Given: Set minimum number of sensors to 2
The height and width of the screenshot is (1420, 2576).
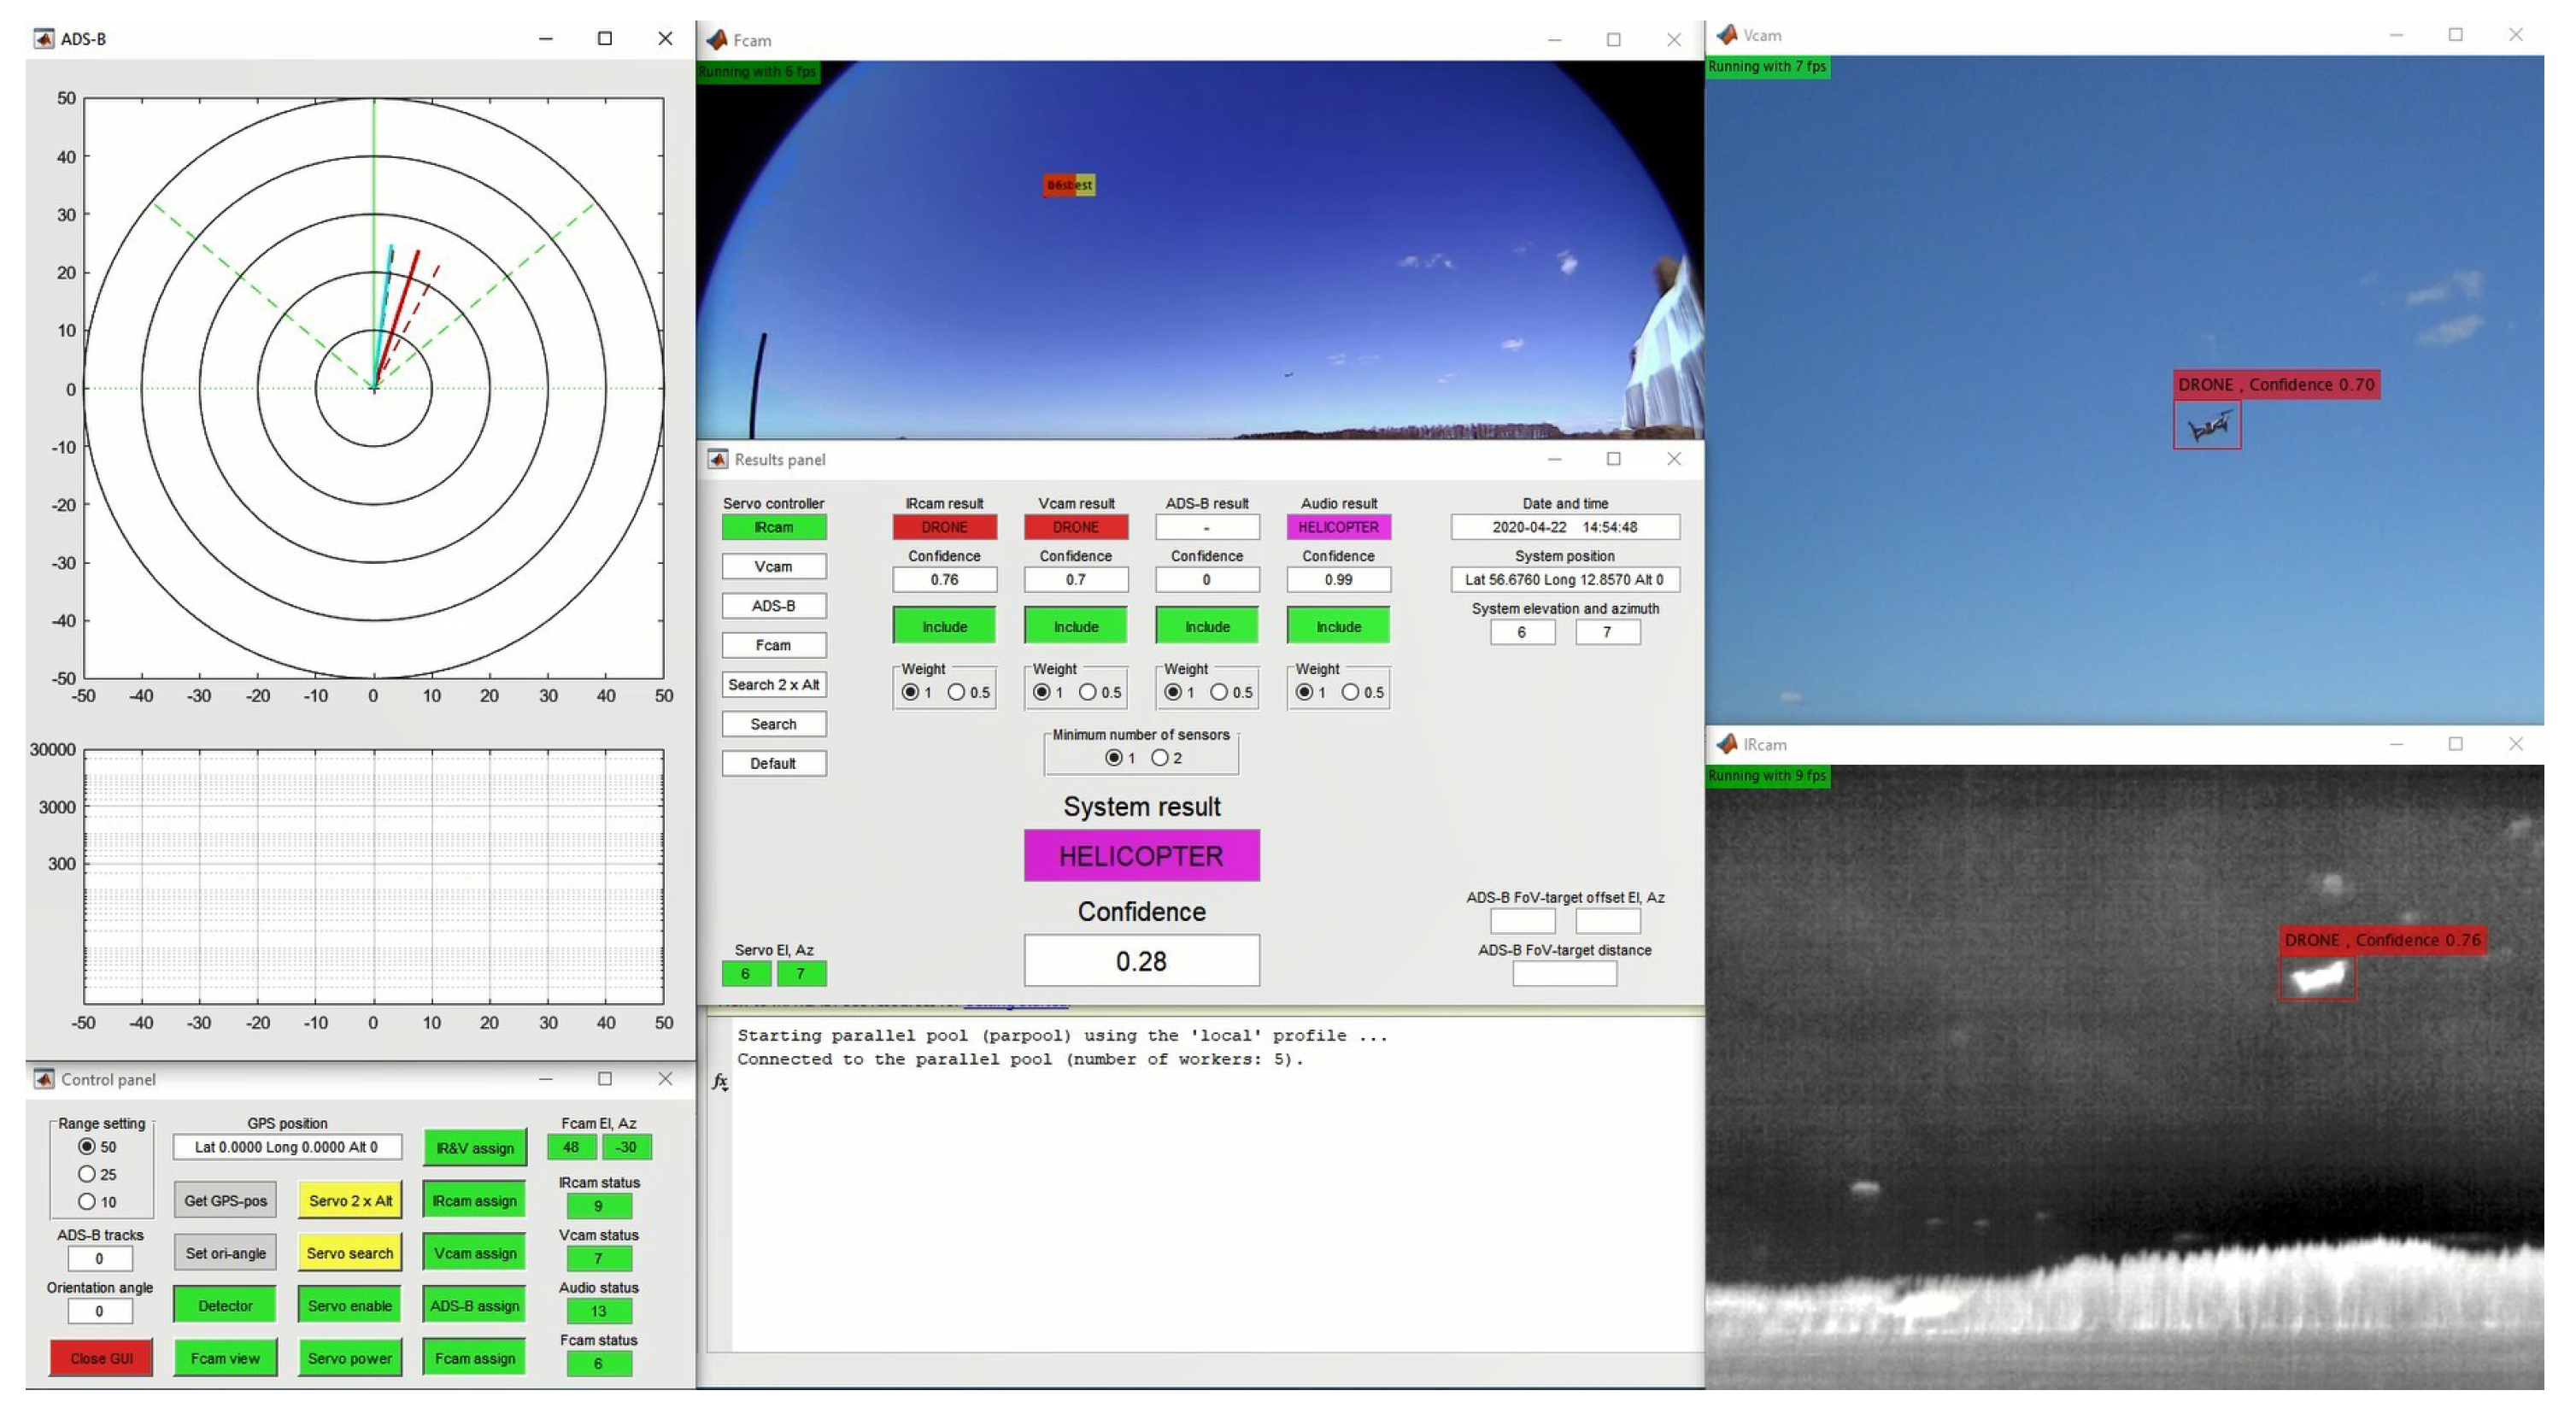Looking at the screenshot, I should 1159,758.
